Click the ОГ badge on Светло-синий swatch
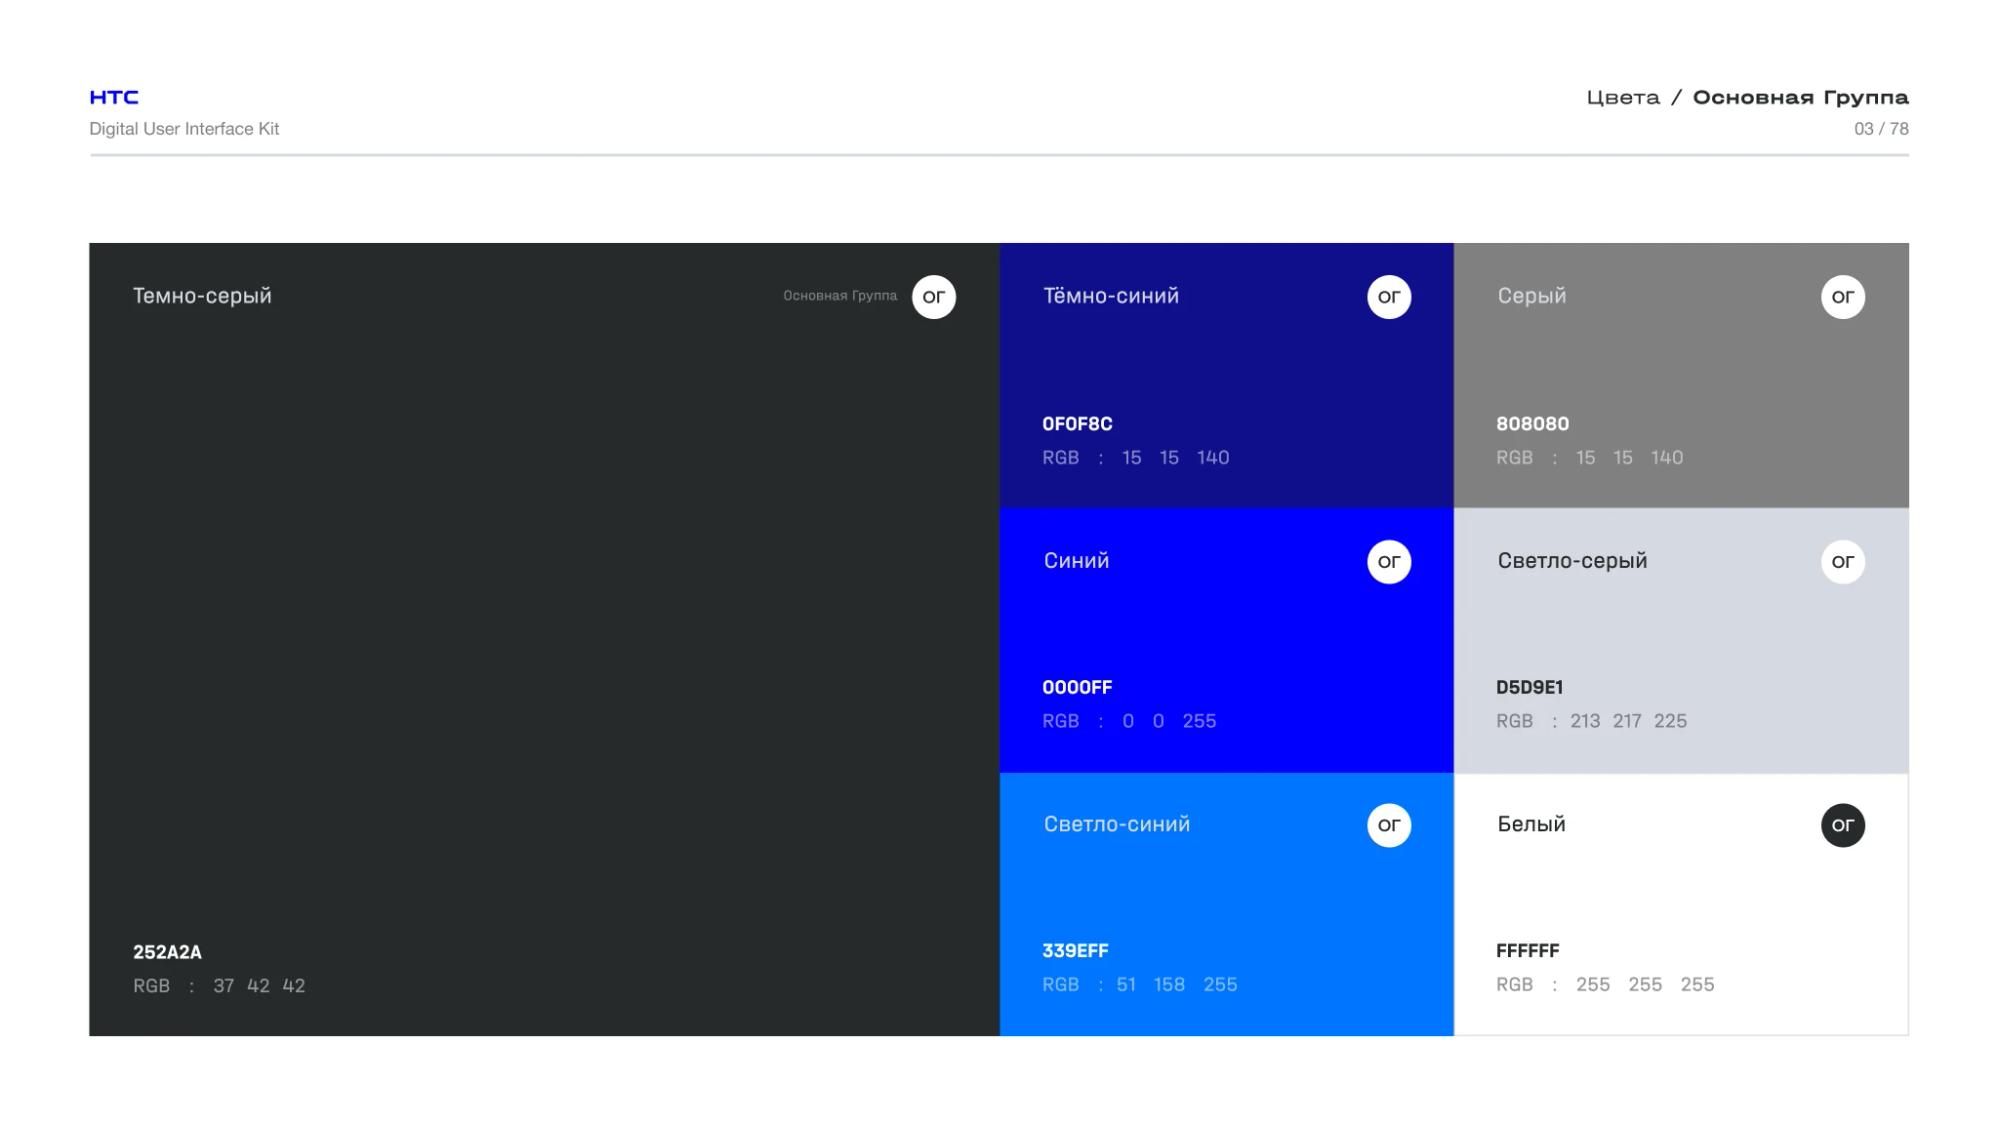The width and height of the screenshot is (2000, 1124). 1389,825
